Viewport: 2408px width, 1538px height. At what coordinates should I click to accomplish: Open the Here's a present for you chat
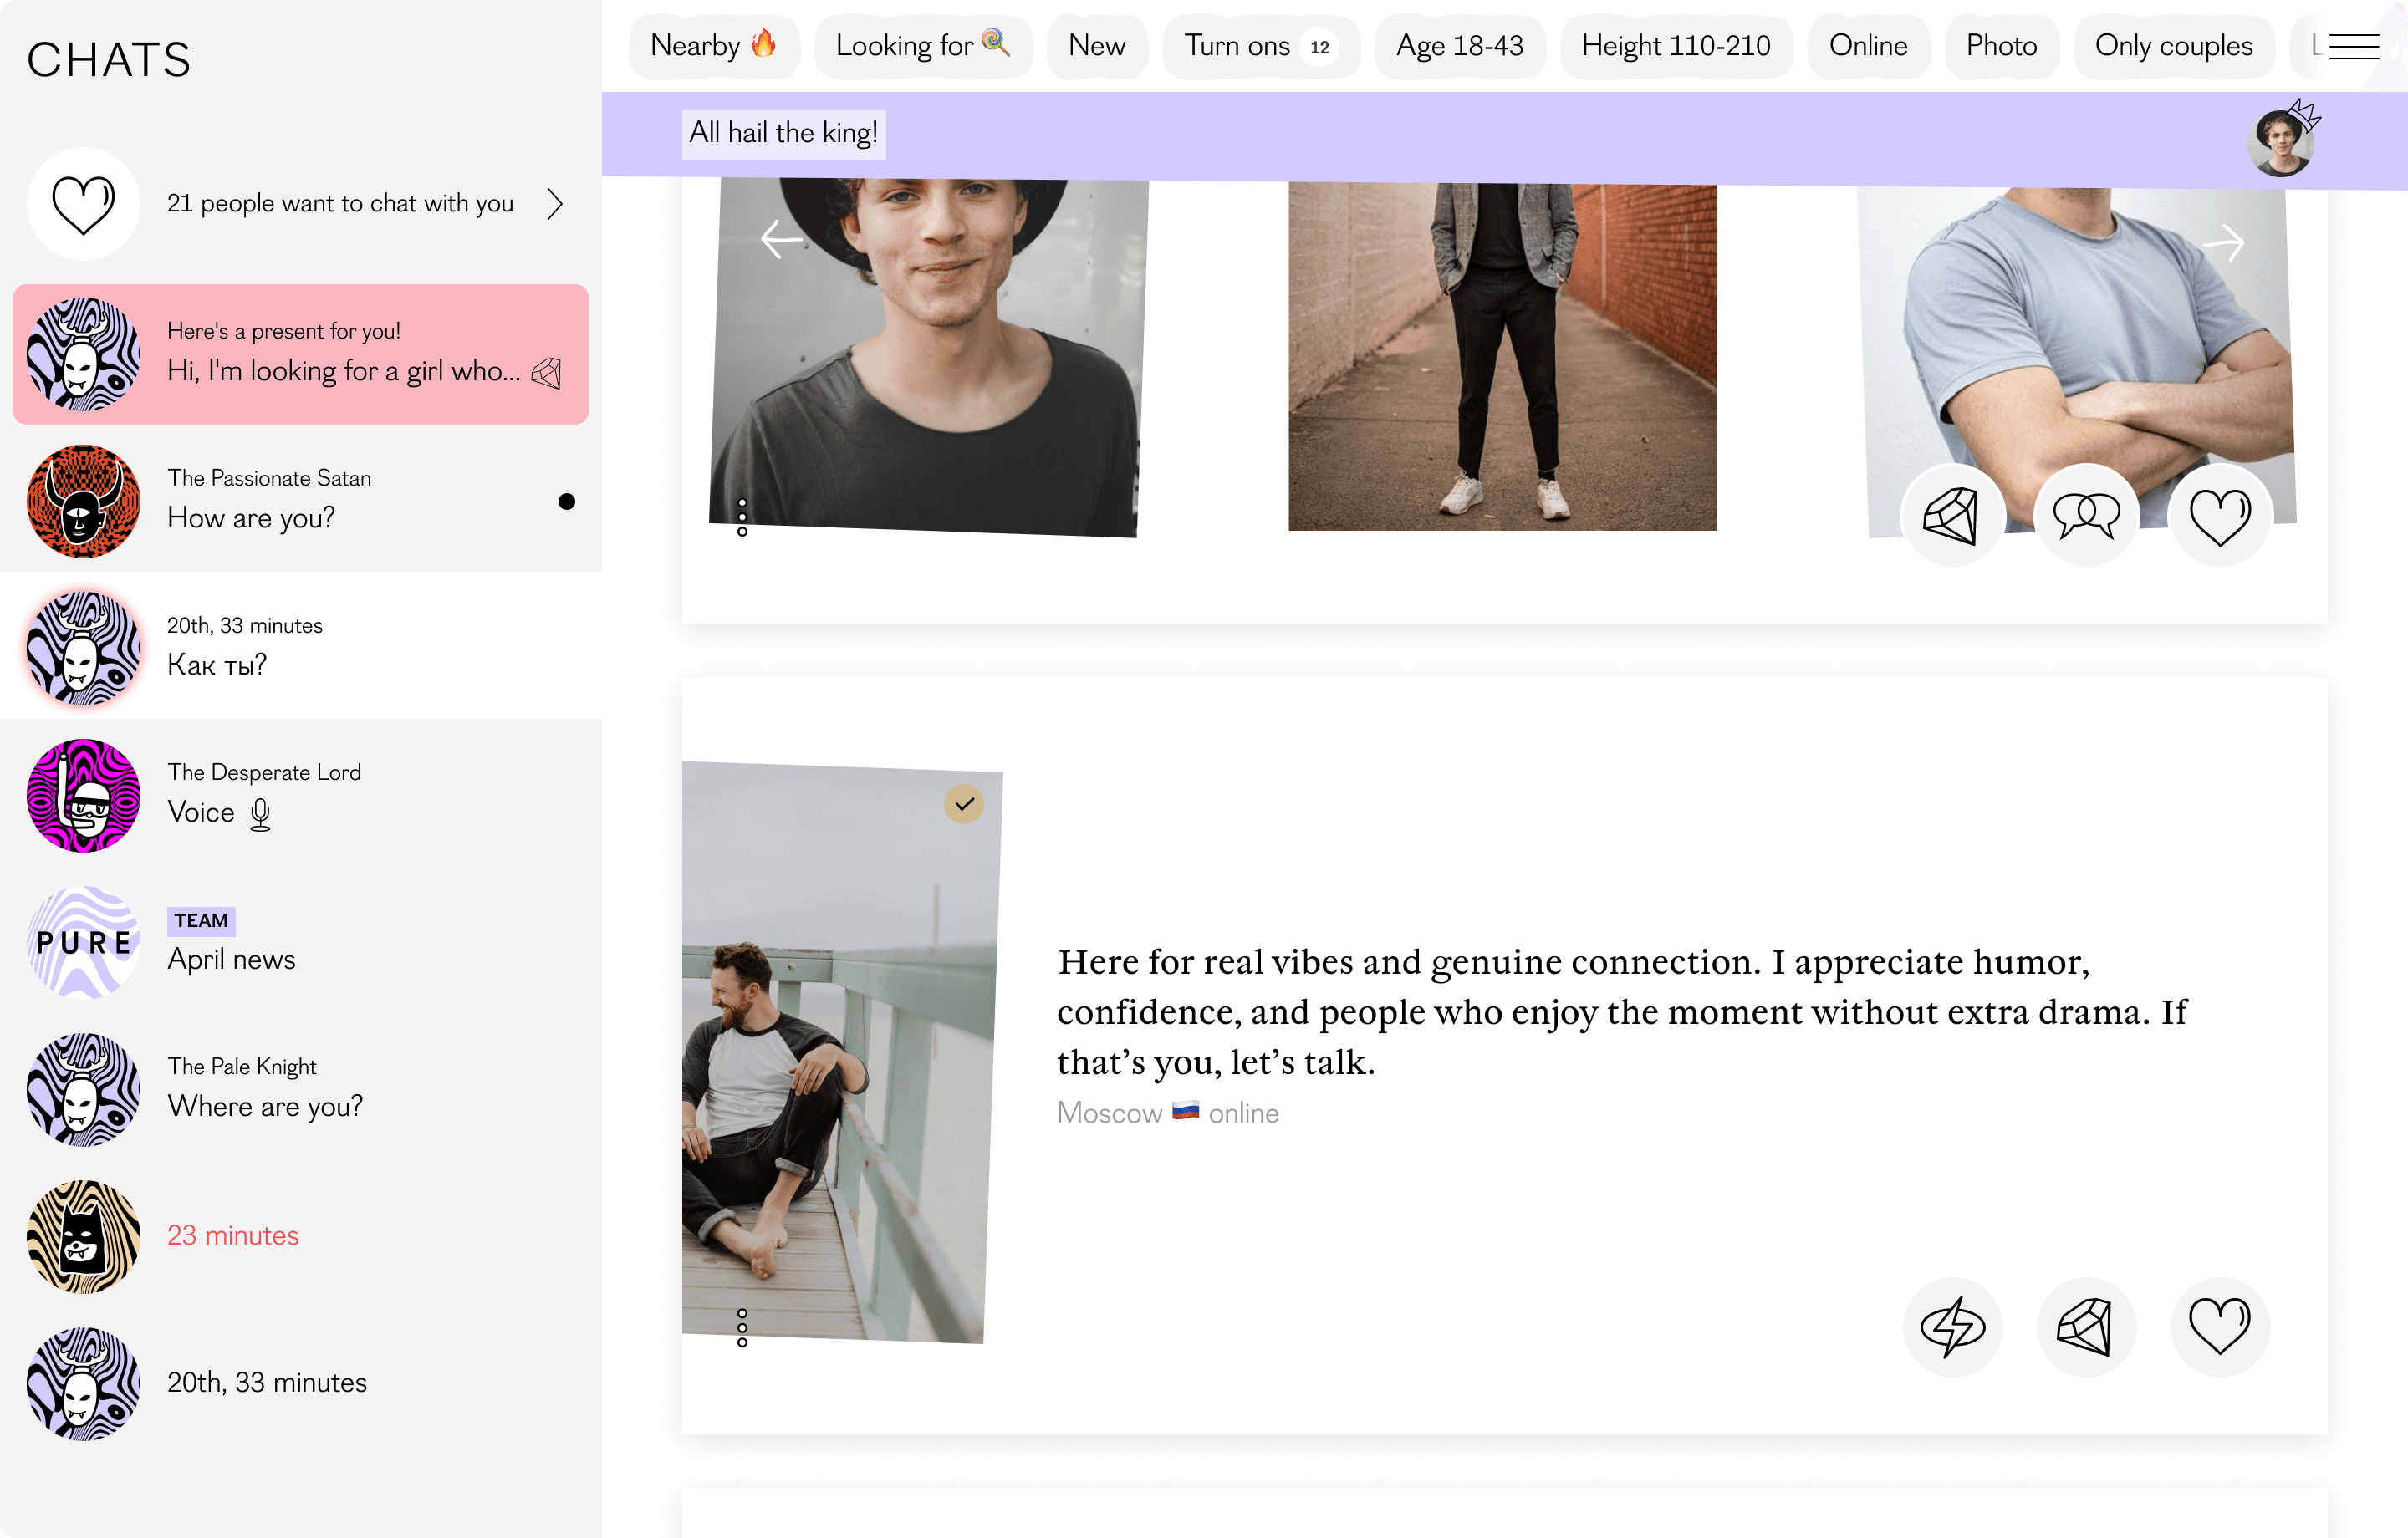pos(301,354)
